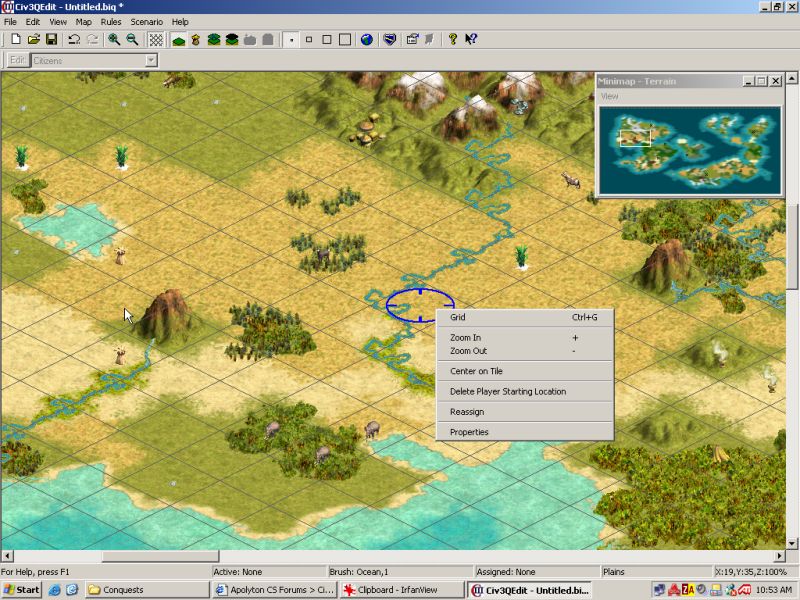Viewport: 800px width, 600px height.
Task: Save the scenario with the floppy disk icon
Action: pyautogui.click(x=50, y=40)
